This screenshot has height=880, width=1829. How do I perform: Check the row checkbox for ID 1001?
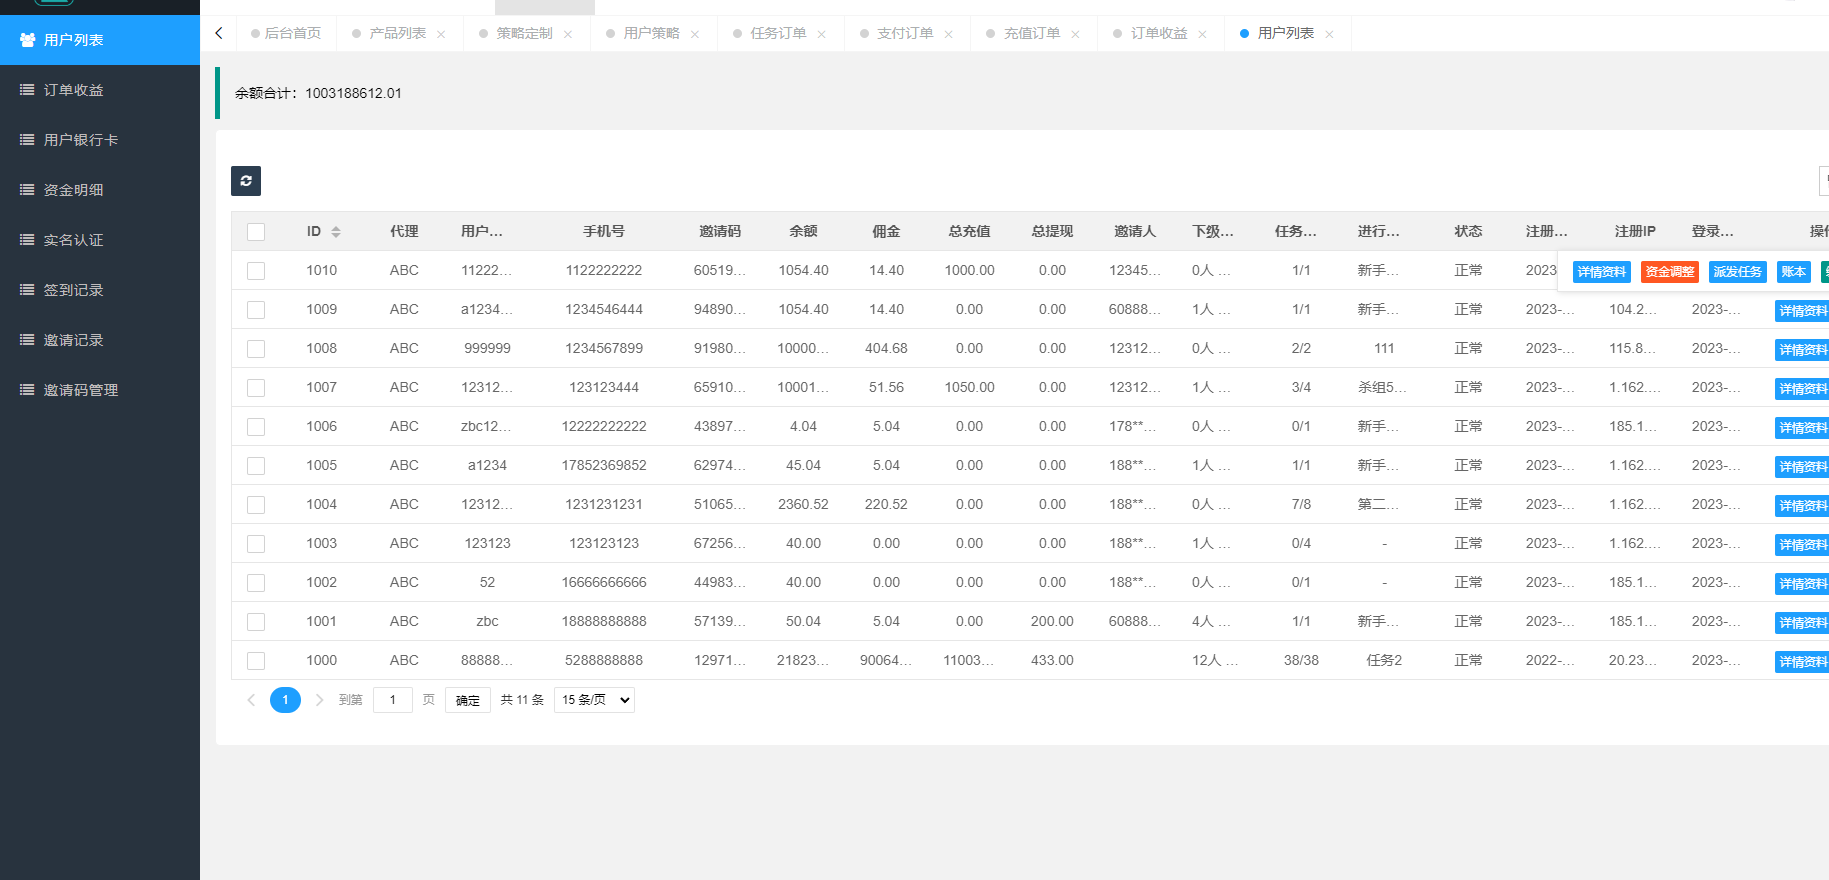pos(256,622)
